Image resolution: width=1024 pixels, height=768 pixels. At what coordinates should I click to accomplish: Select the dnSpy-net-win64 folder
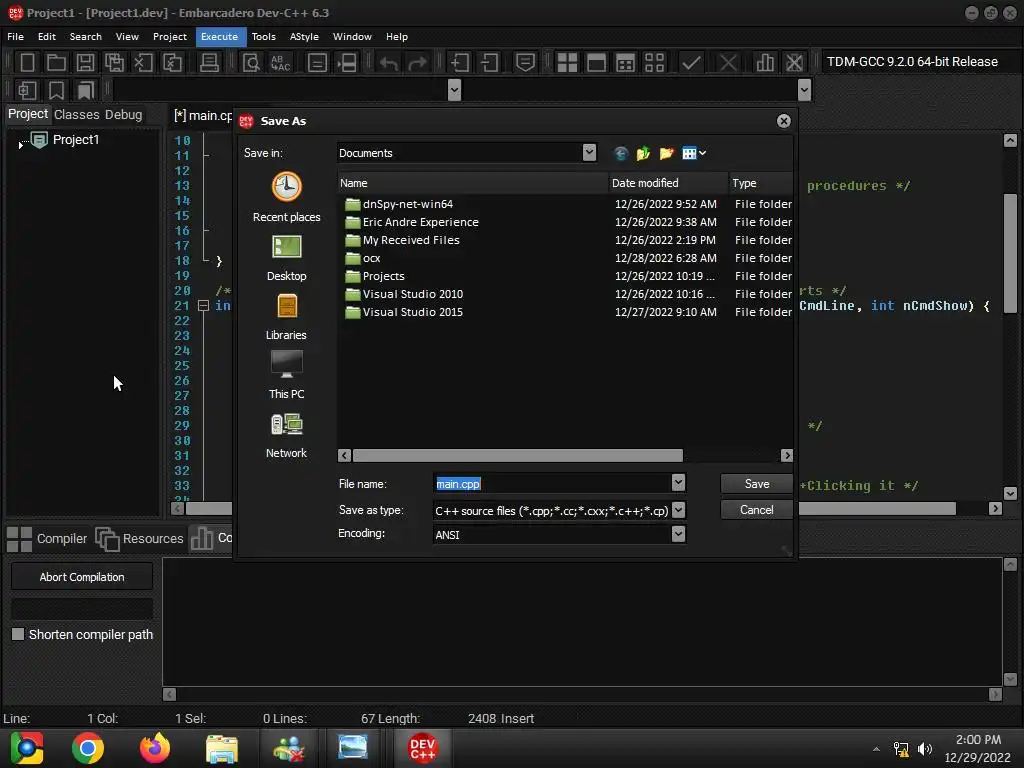point(408,204)
